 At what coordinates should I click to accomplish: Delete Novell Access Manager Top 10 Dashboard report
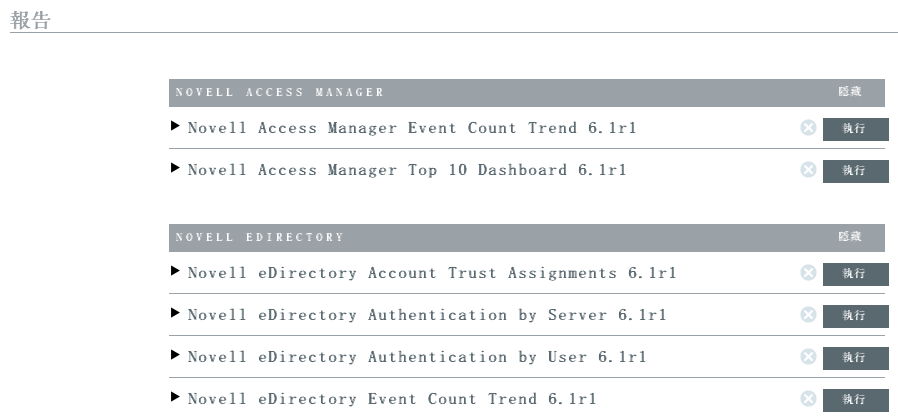[x=808, y=170]
